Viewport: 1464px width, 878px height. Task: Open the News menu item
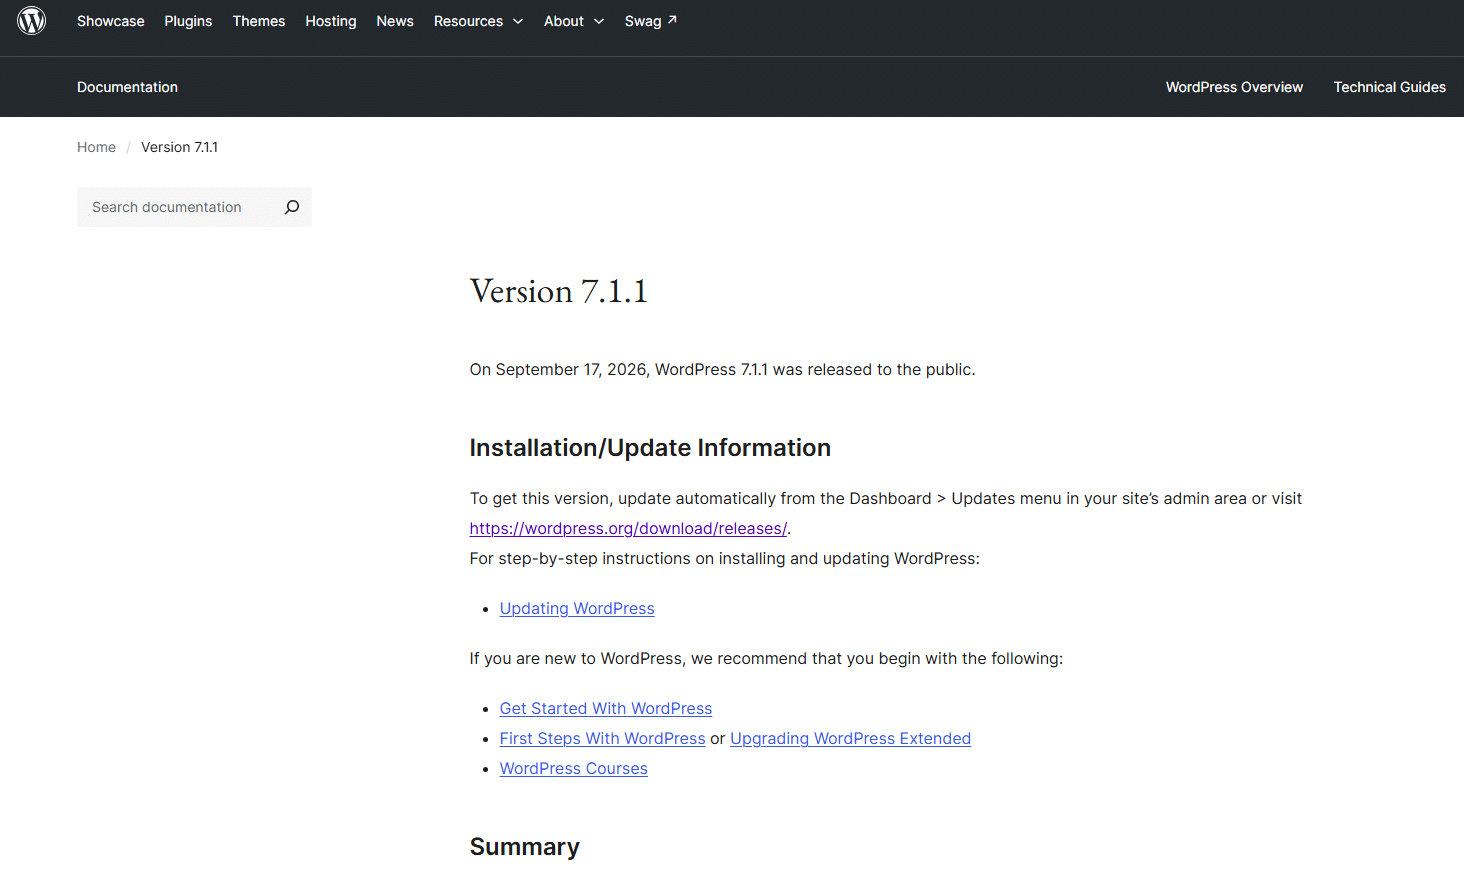coord(395,21)
